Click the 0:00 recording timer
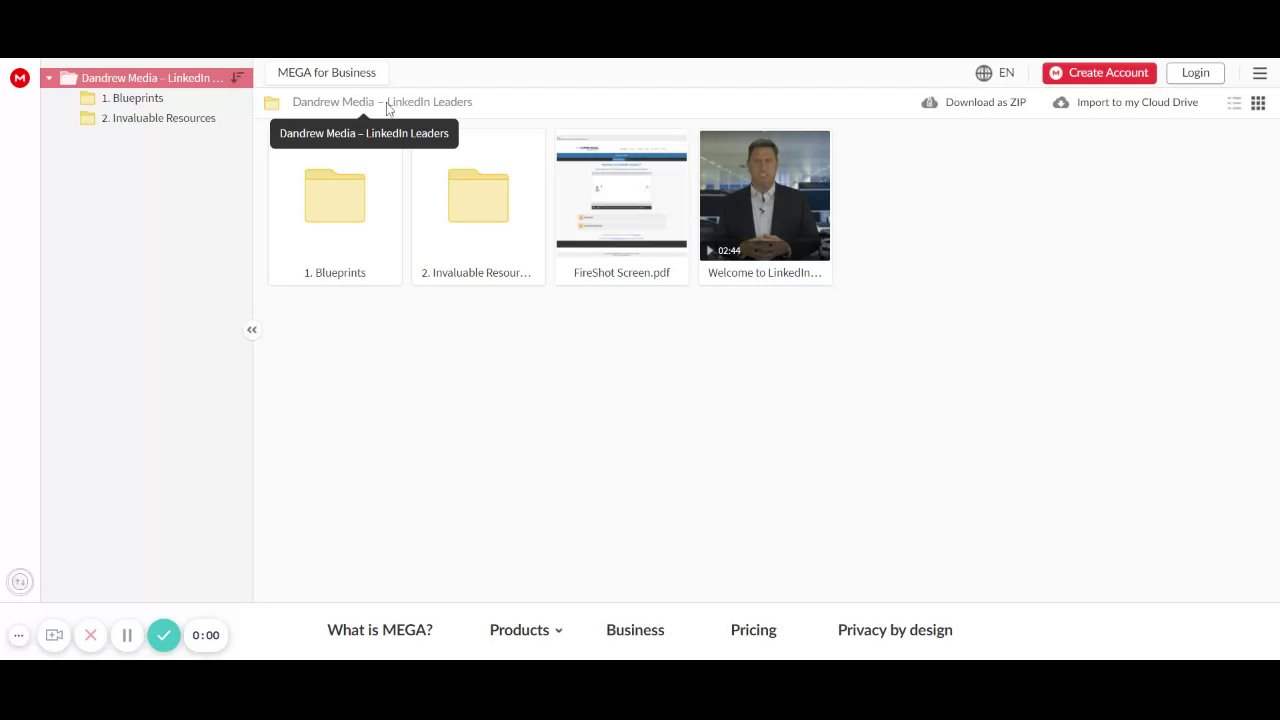1280x720 pixels. 206,635
